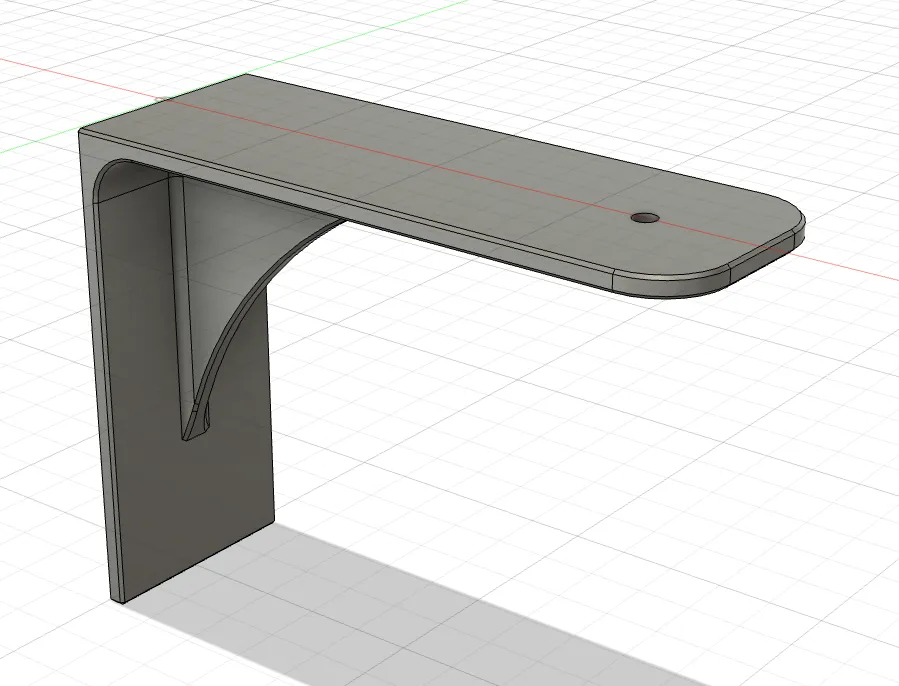The image size is (899, 686).
Task: Select the small circular hole on top plate
Action: click(645, 217)
